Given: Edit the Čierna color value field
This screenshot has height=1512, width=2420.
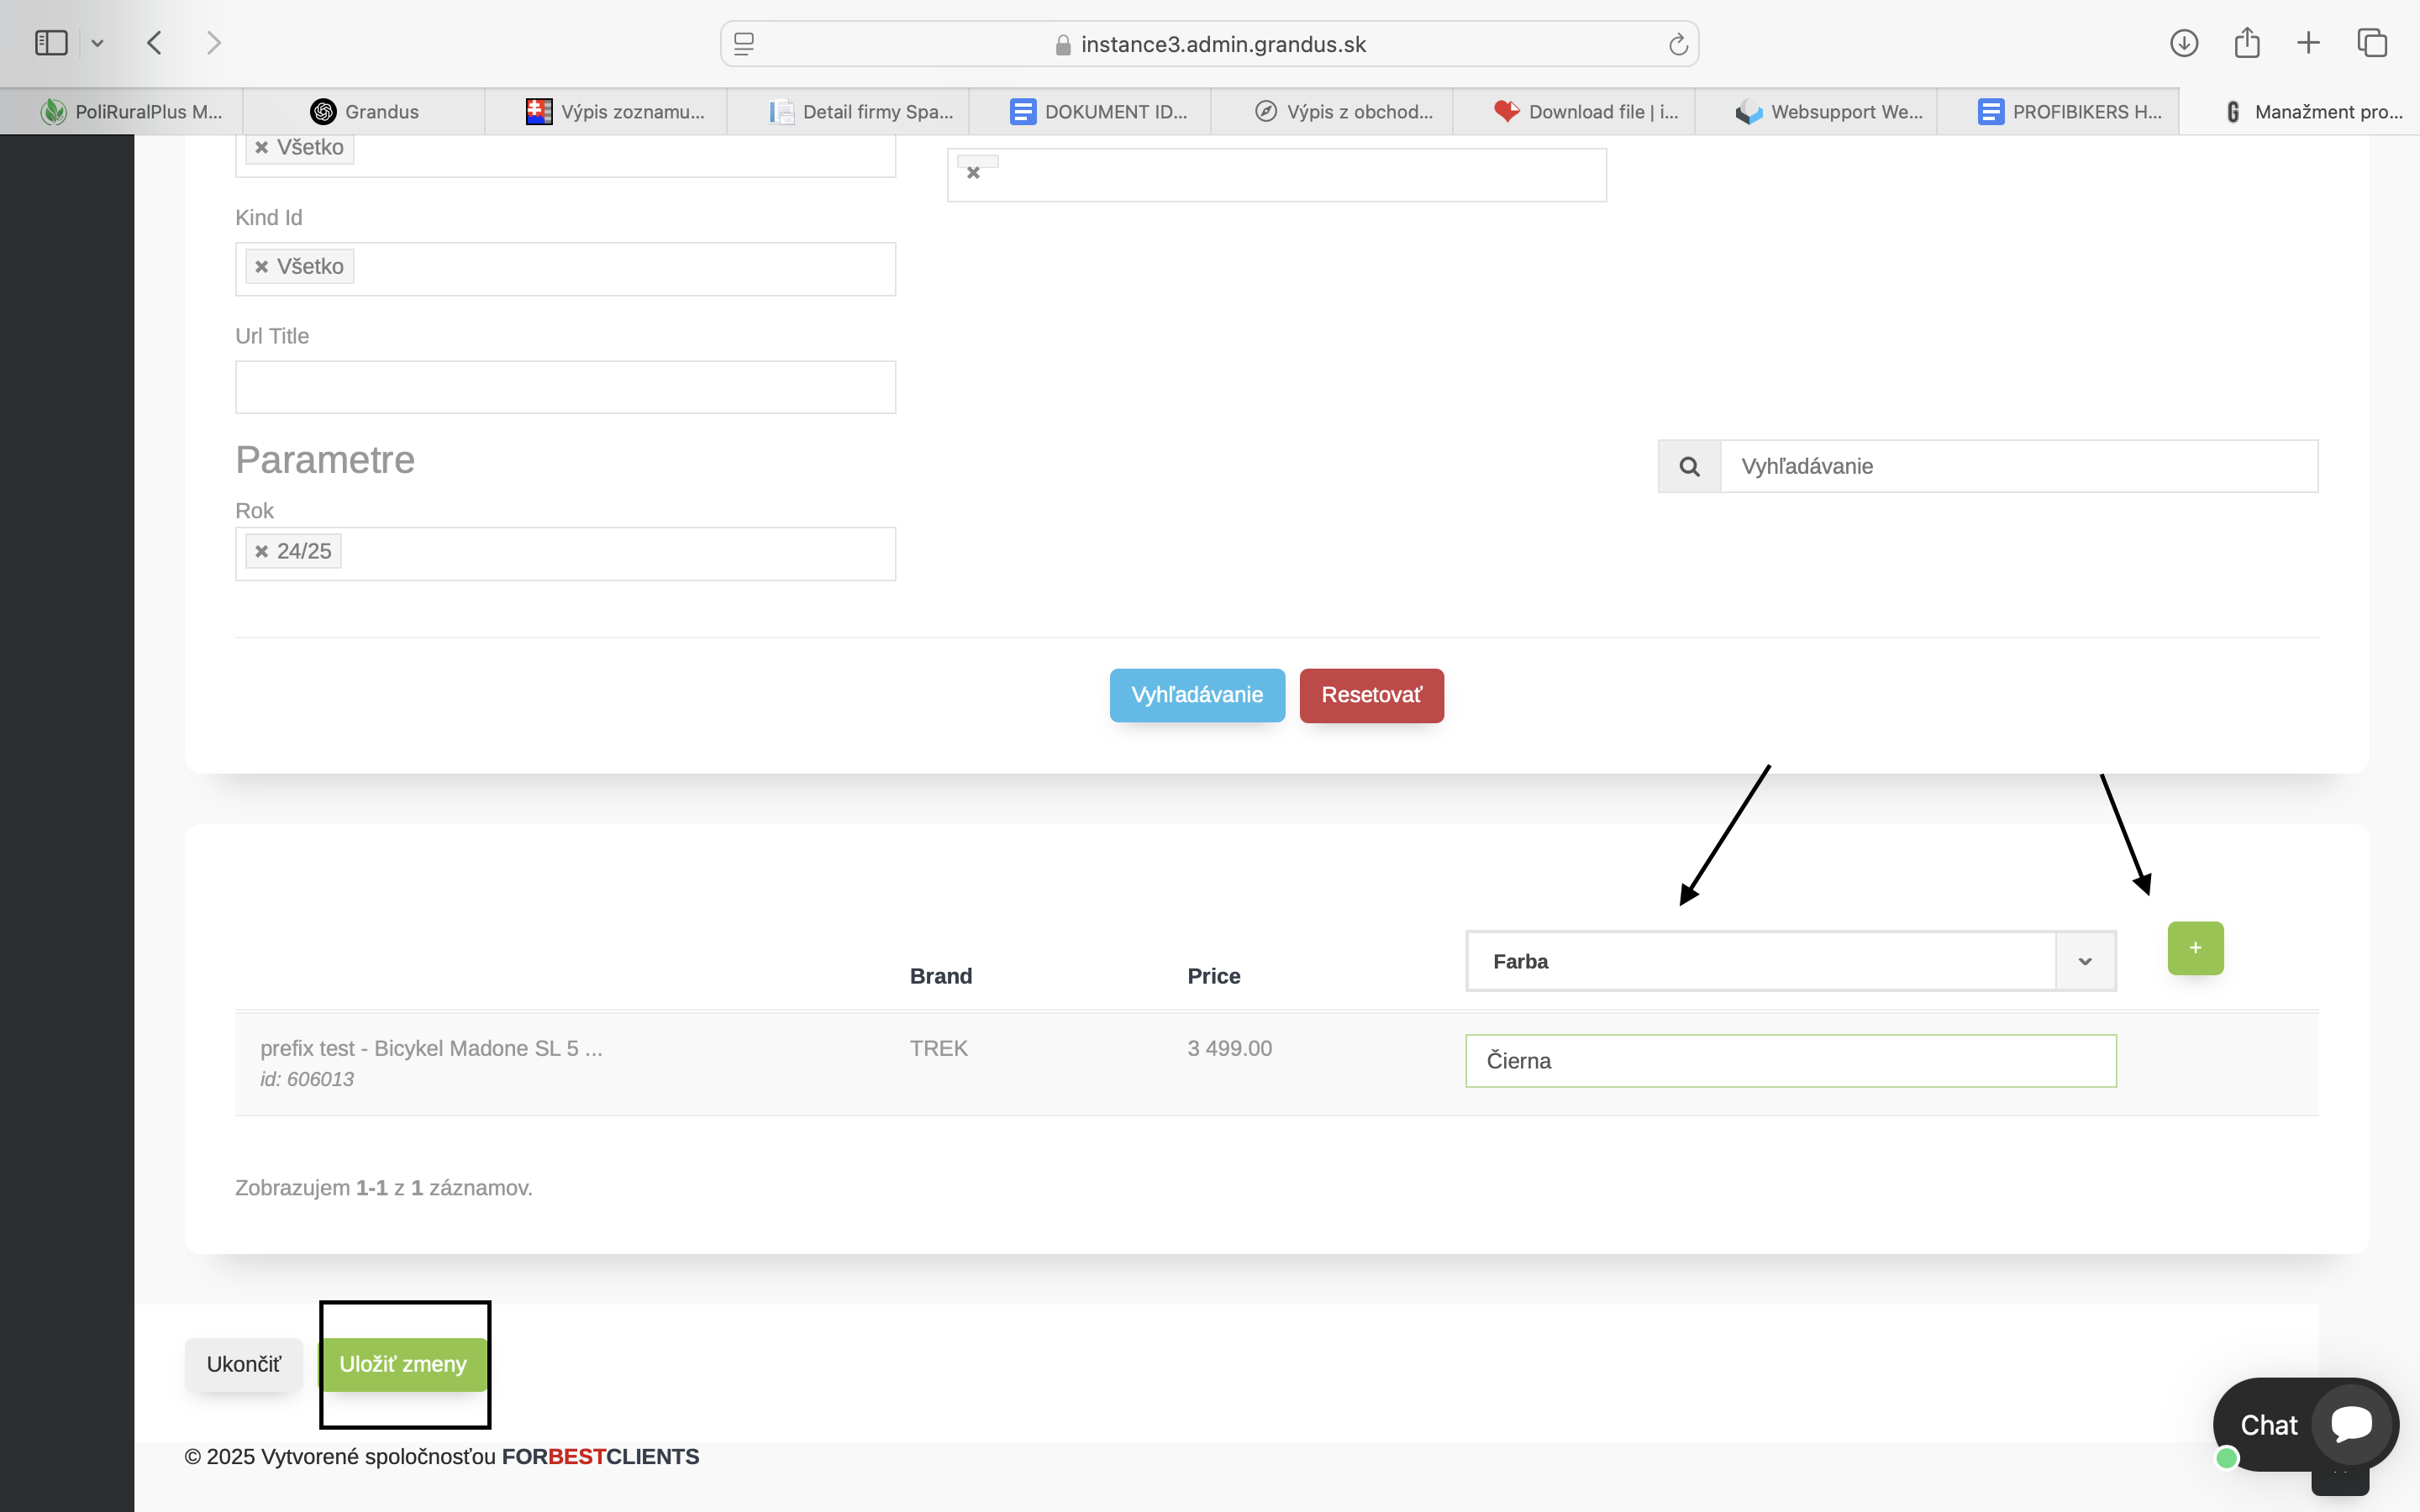Looking at the screenshot, I should point(1790,1061).
